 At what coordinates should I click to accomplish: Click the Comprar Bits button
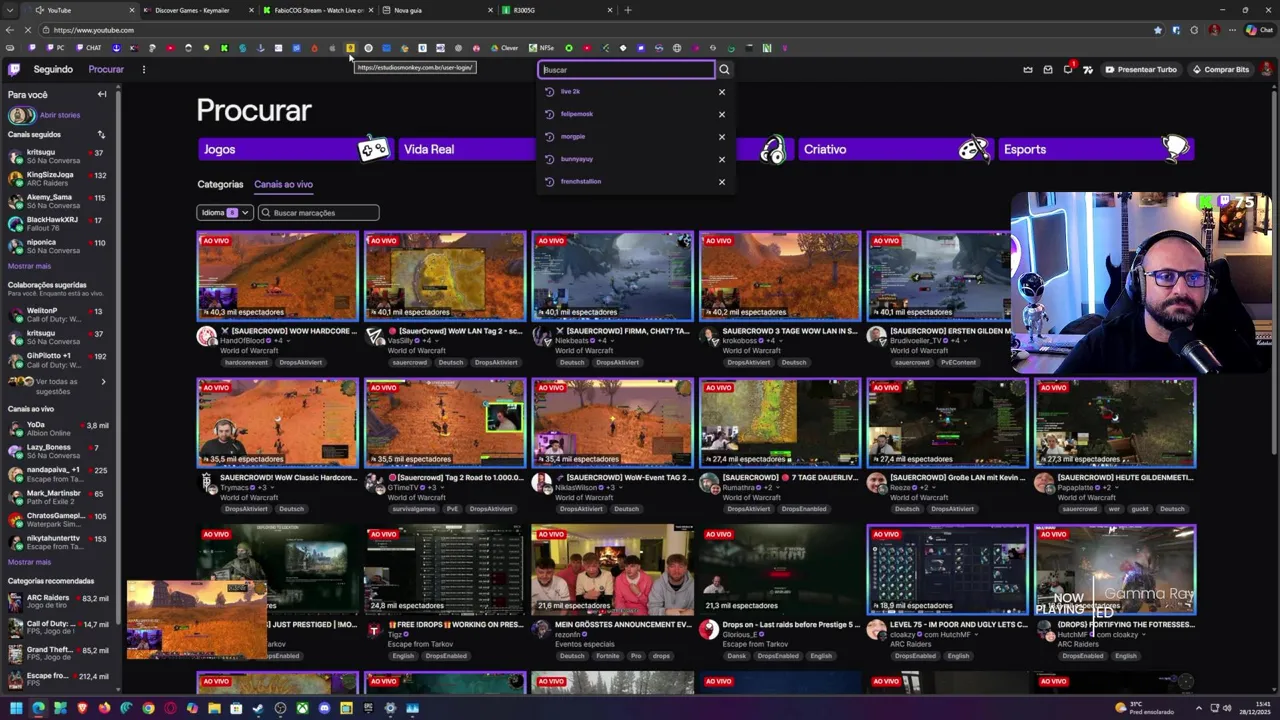pyautogui.click(x=1220, y=70)
